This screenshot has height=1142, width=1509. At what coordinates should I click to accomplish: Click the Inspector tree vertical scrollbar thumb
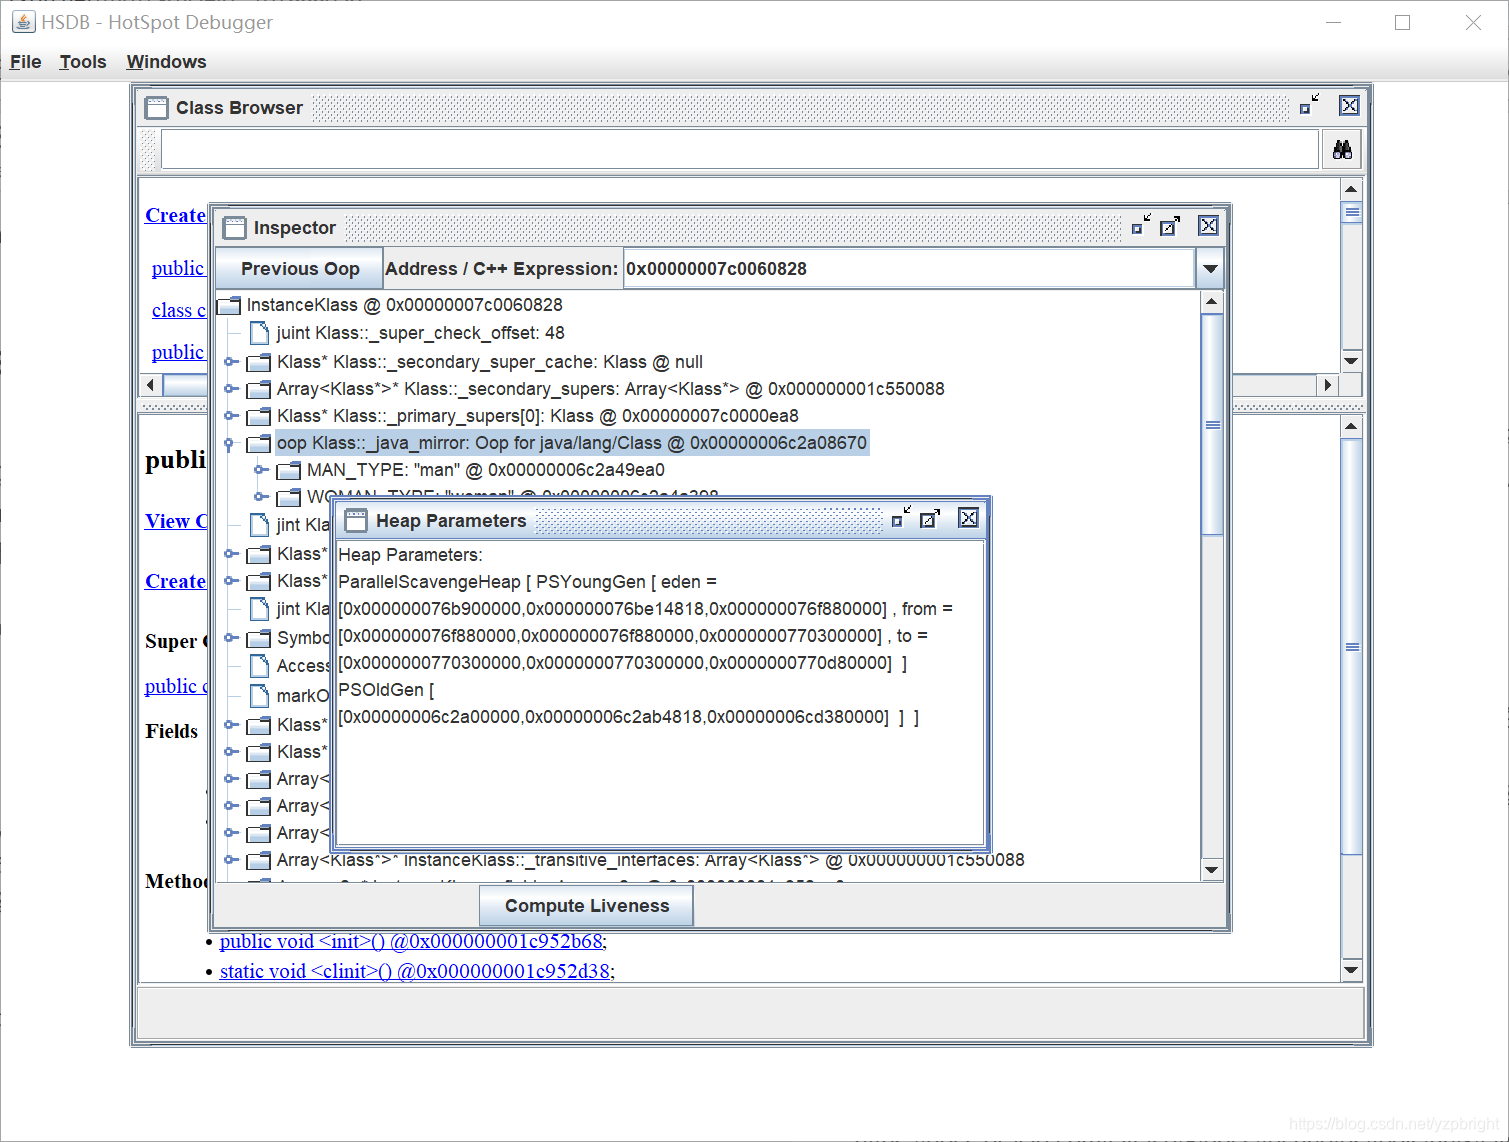pos(1212,425)
